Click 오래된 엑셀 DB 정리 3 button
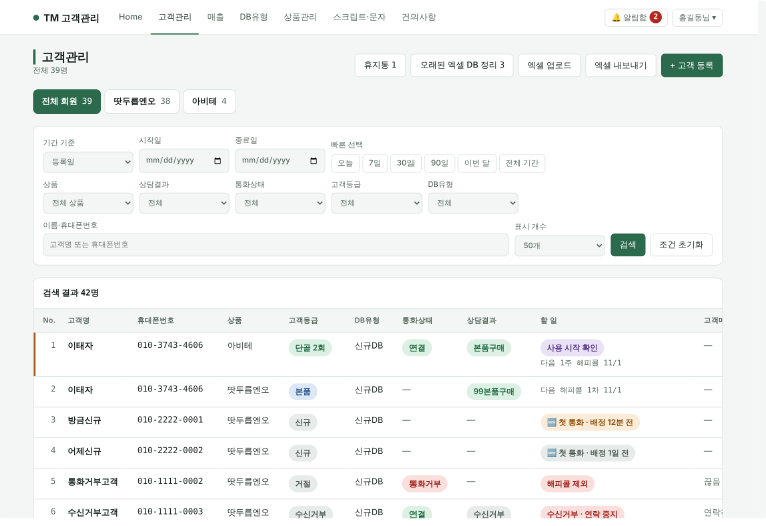 point(462,65)
